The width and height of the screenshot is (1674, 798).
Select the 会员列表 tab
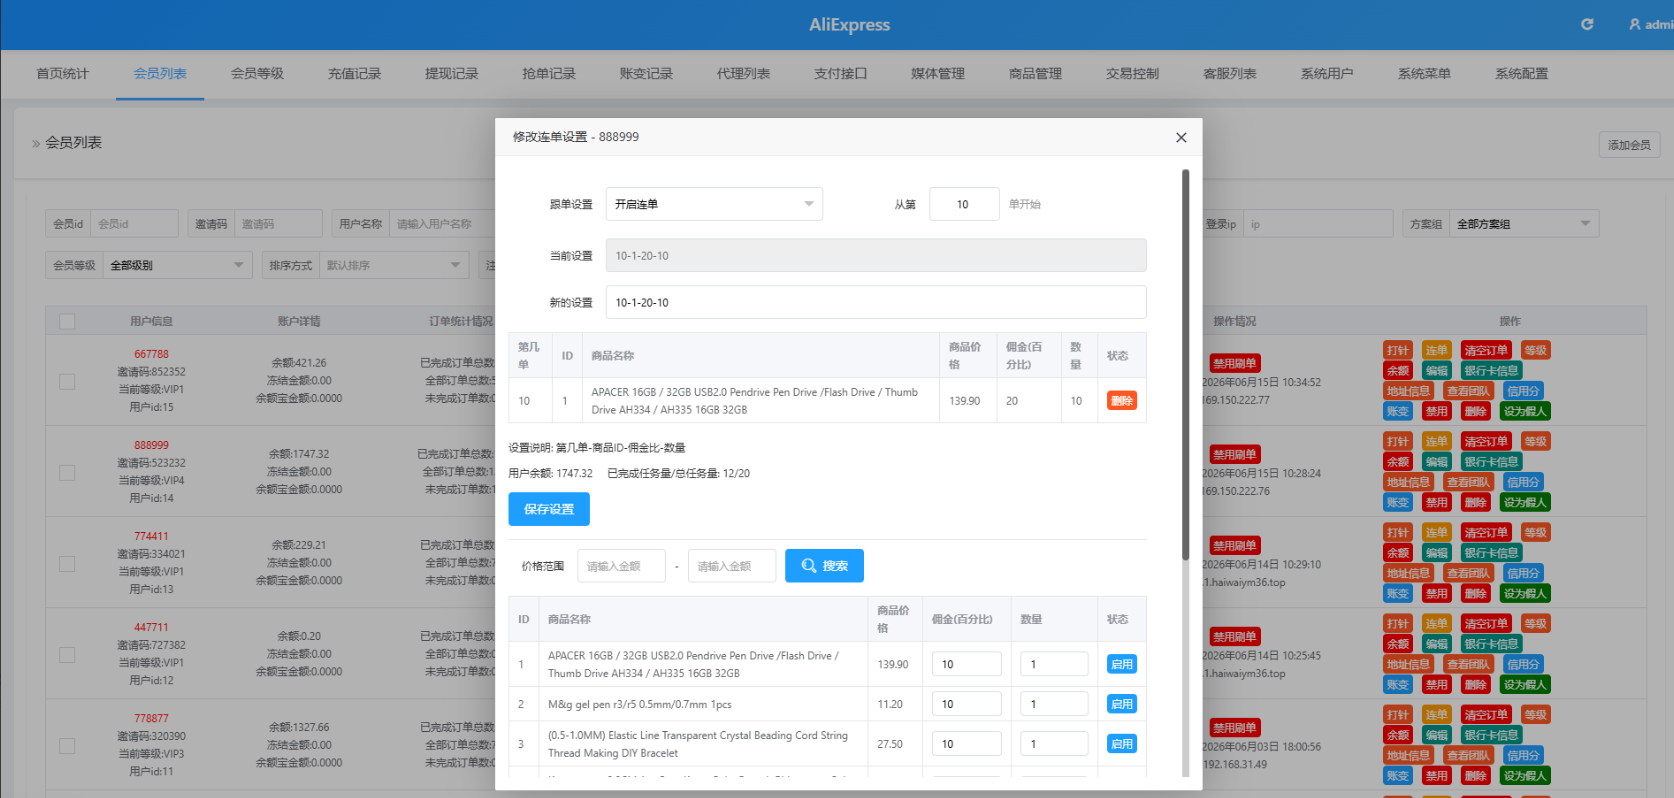click(160, 74)
